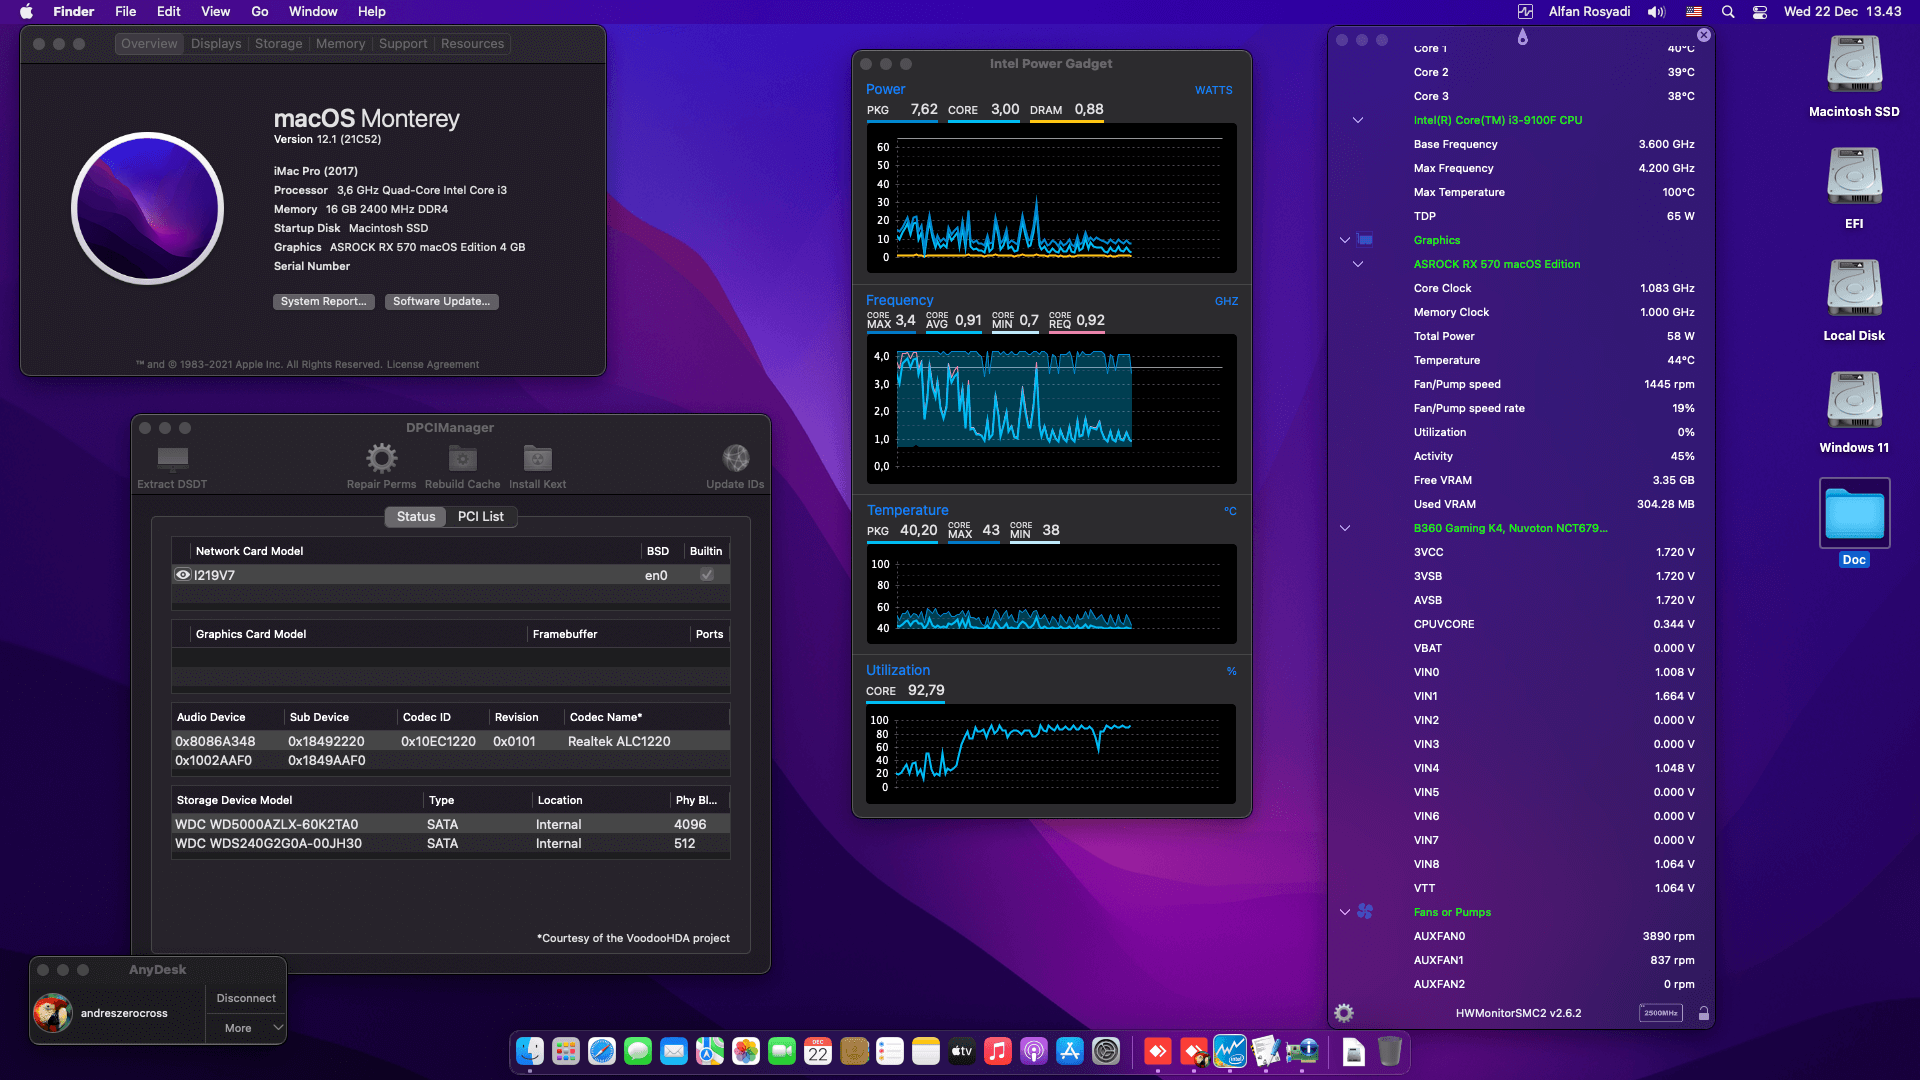
Task: Open the License Agreement link
Action: pos(433,364)
